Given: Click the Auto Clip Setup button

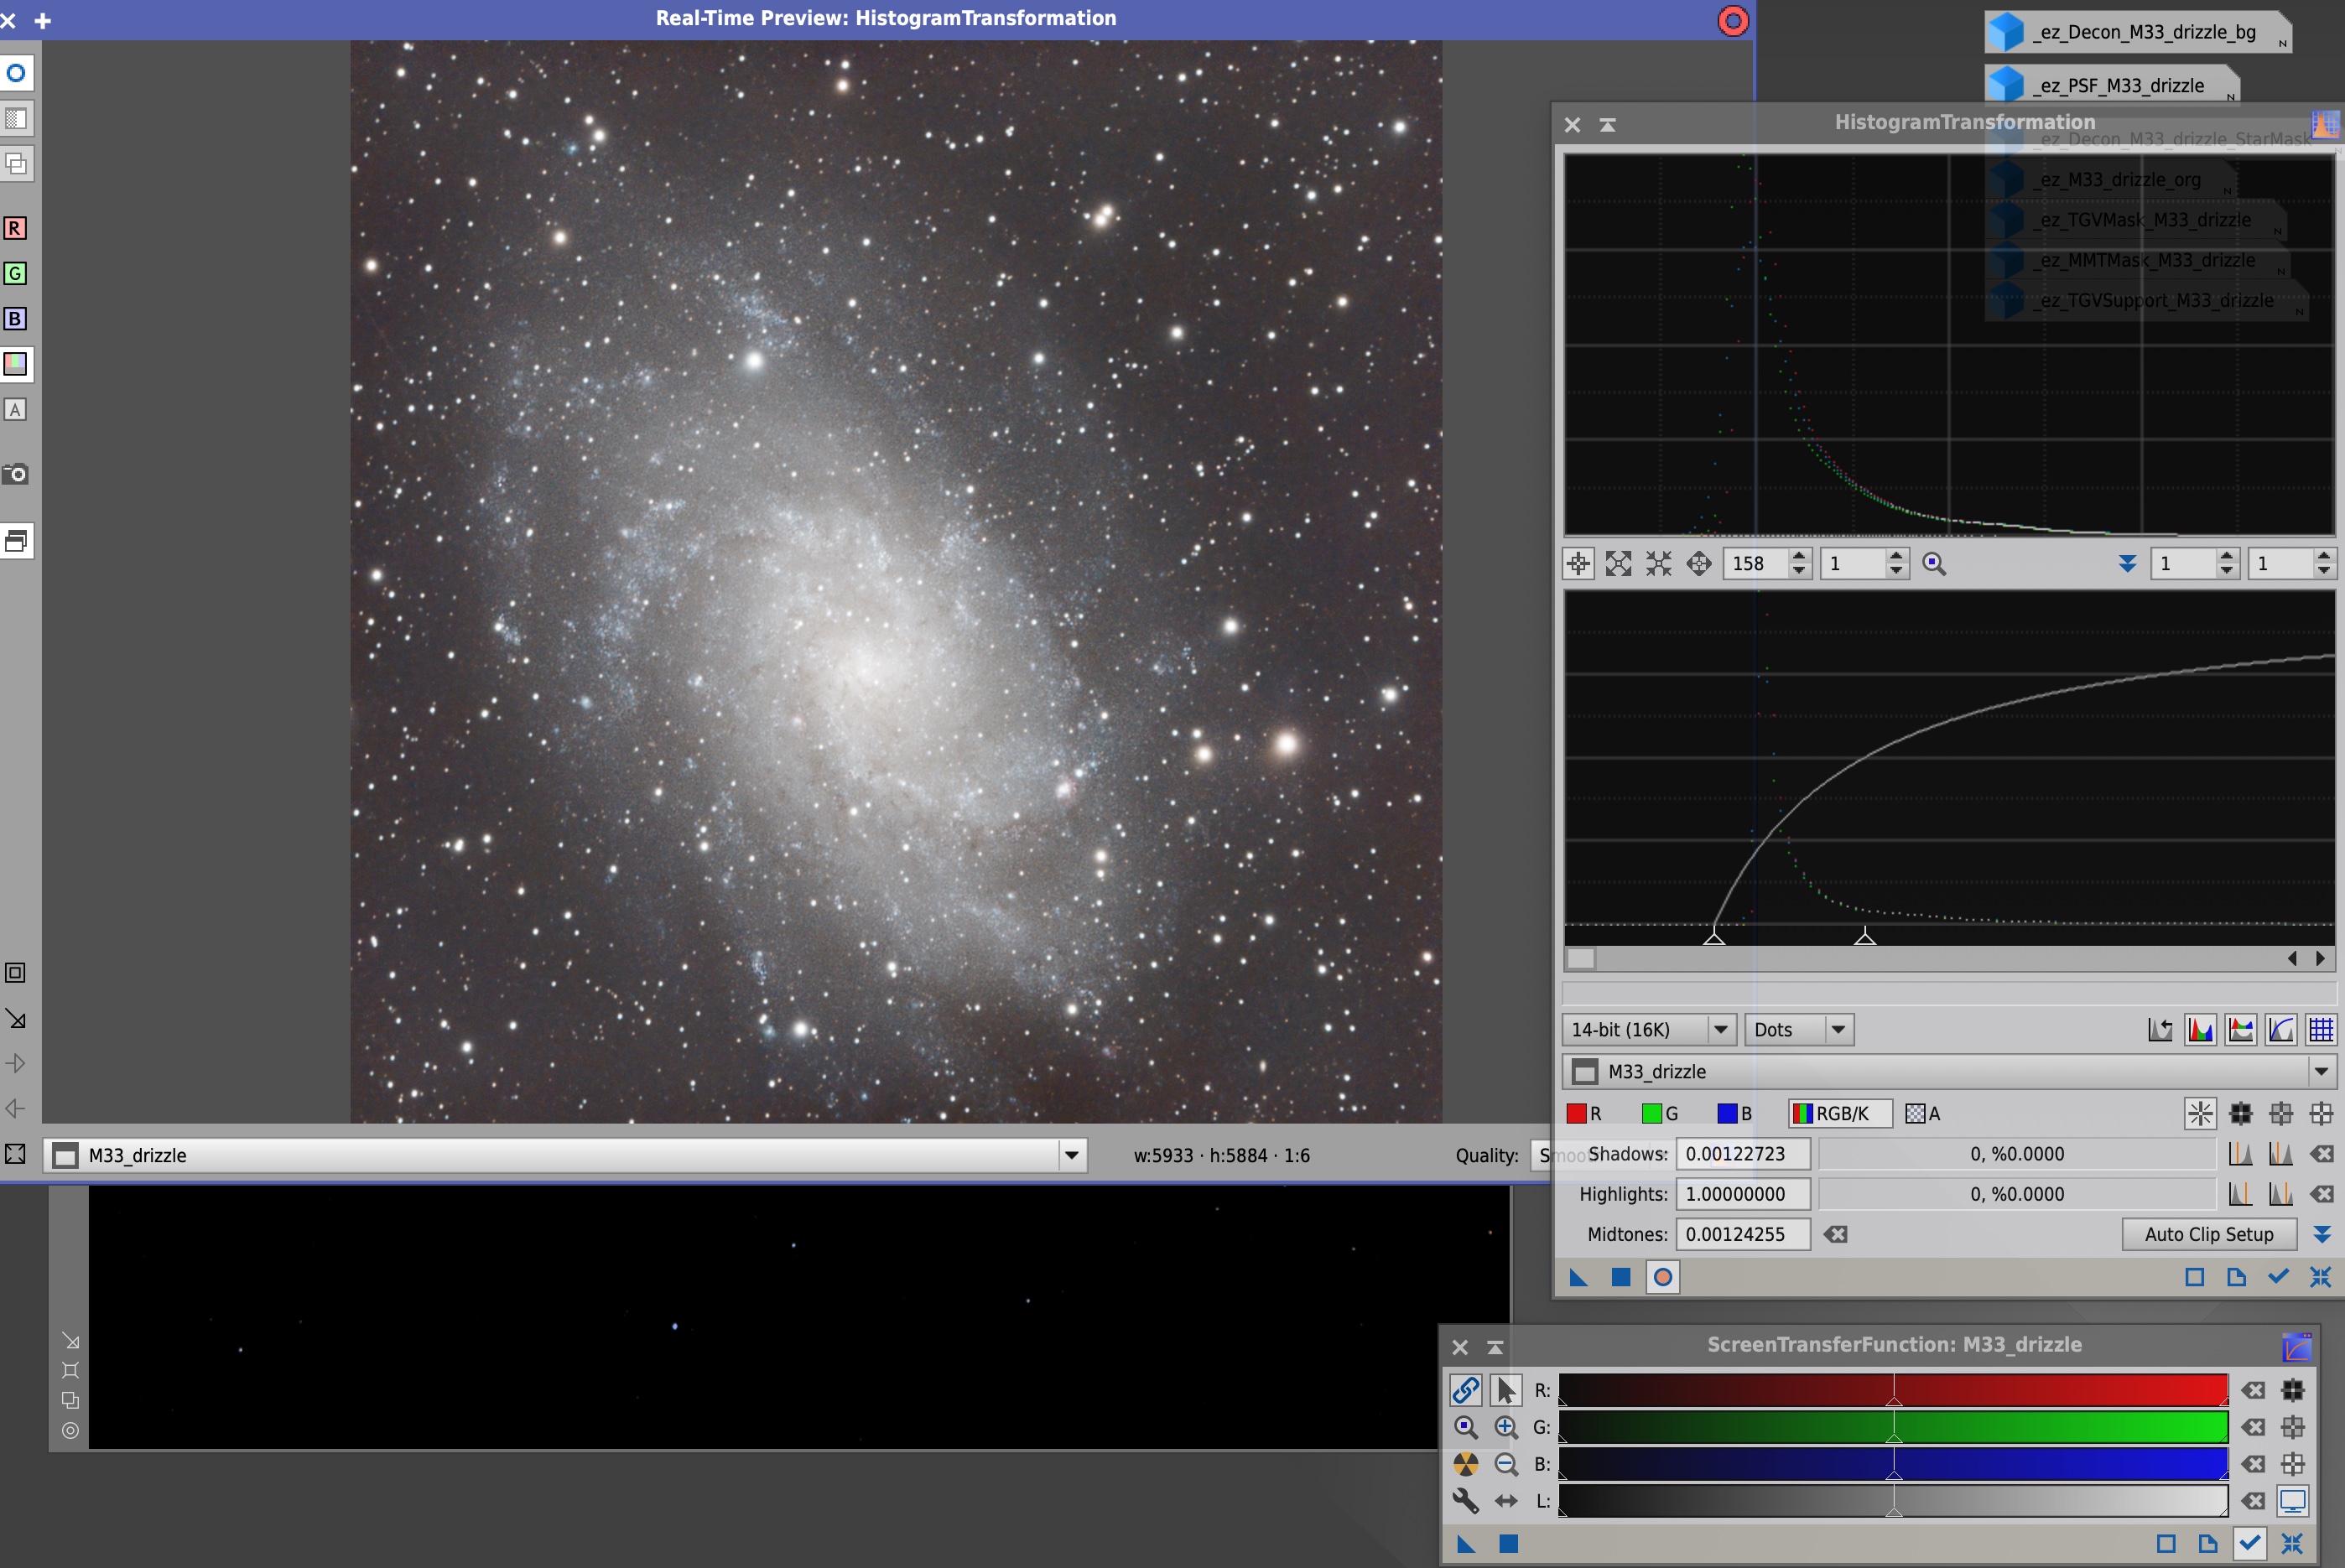Looking at the screenshot, I should (2208, 1234).
